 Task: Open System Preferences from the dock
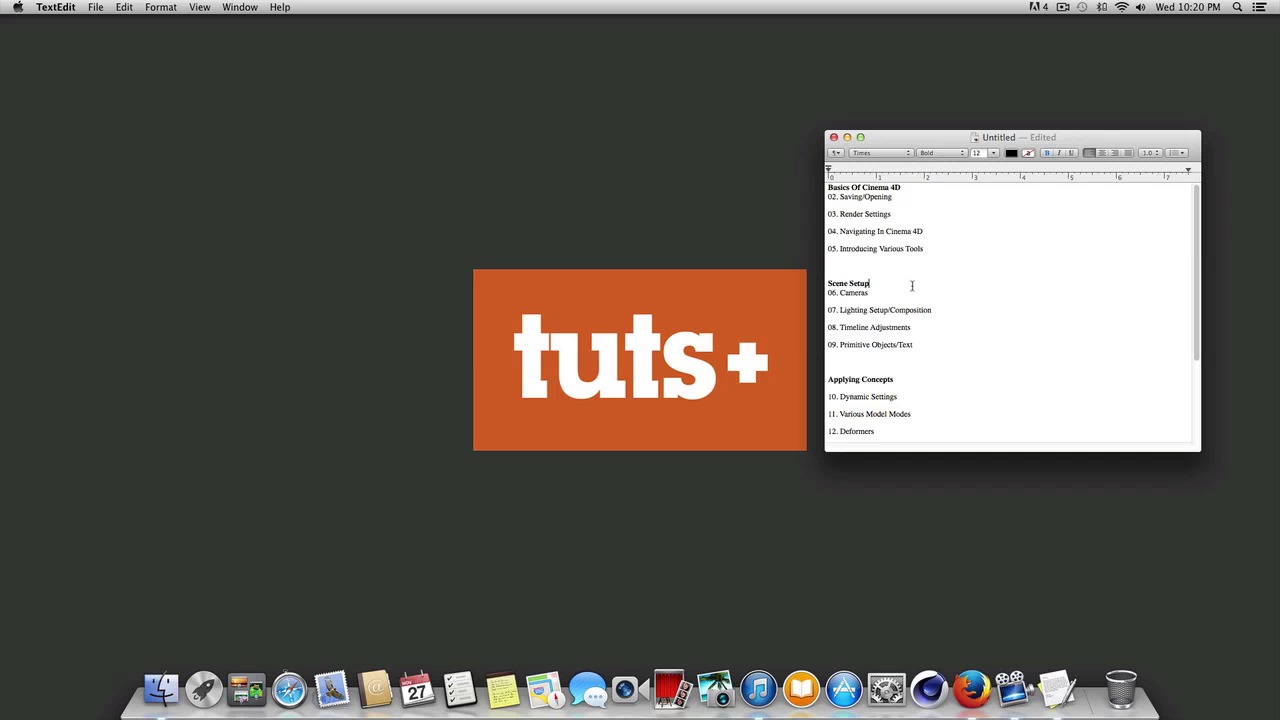pos(886,689)
